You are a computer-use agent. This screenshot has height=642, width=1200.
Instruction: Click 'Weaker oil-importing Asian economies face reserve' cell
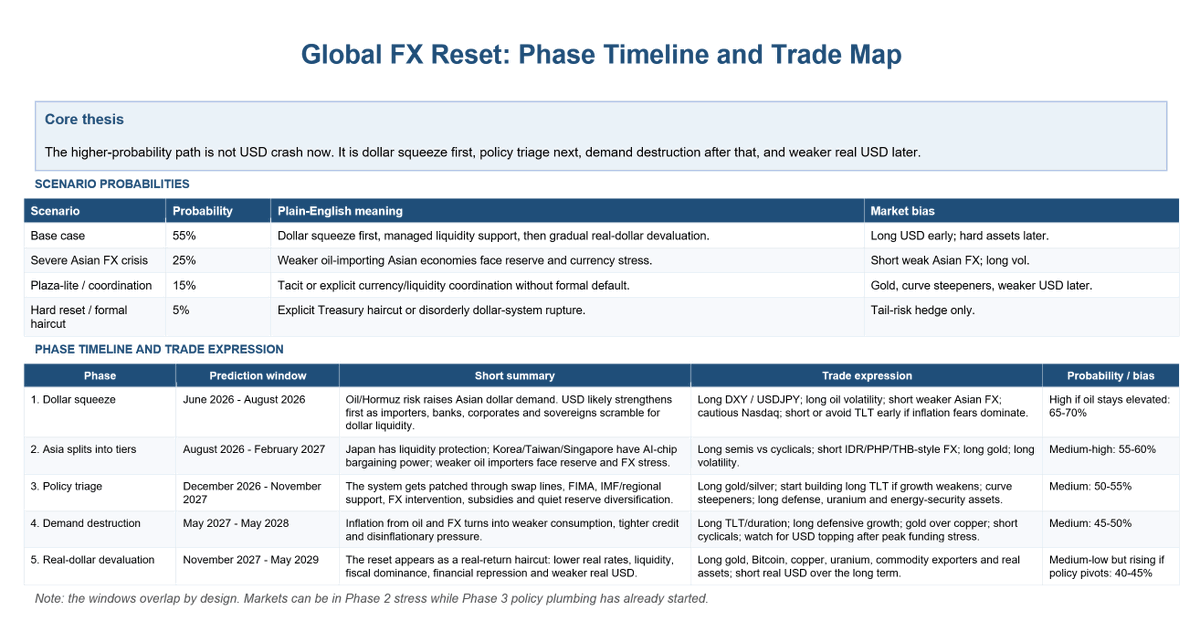(567, 260)
